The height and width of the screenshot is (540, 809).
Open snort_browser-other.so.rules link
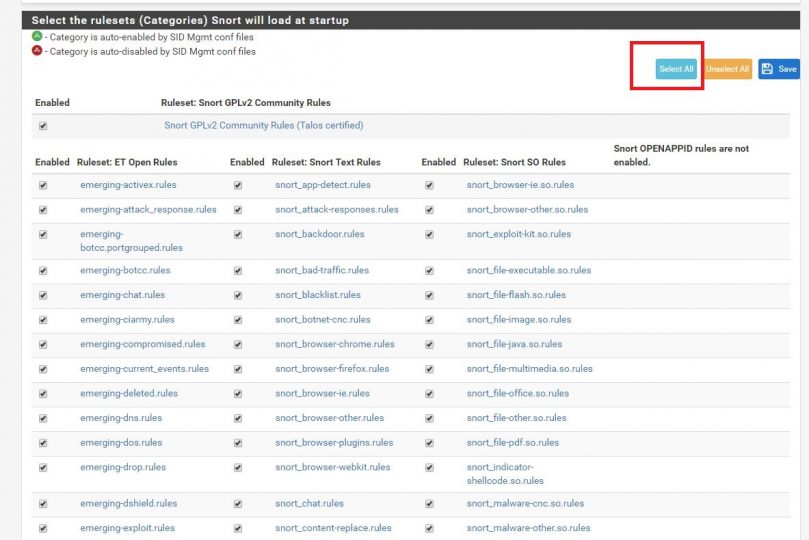point(527,209)
